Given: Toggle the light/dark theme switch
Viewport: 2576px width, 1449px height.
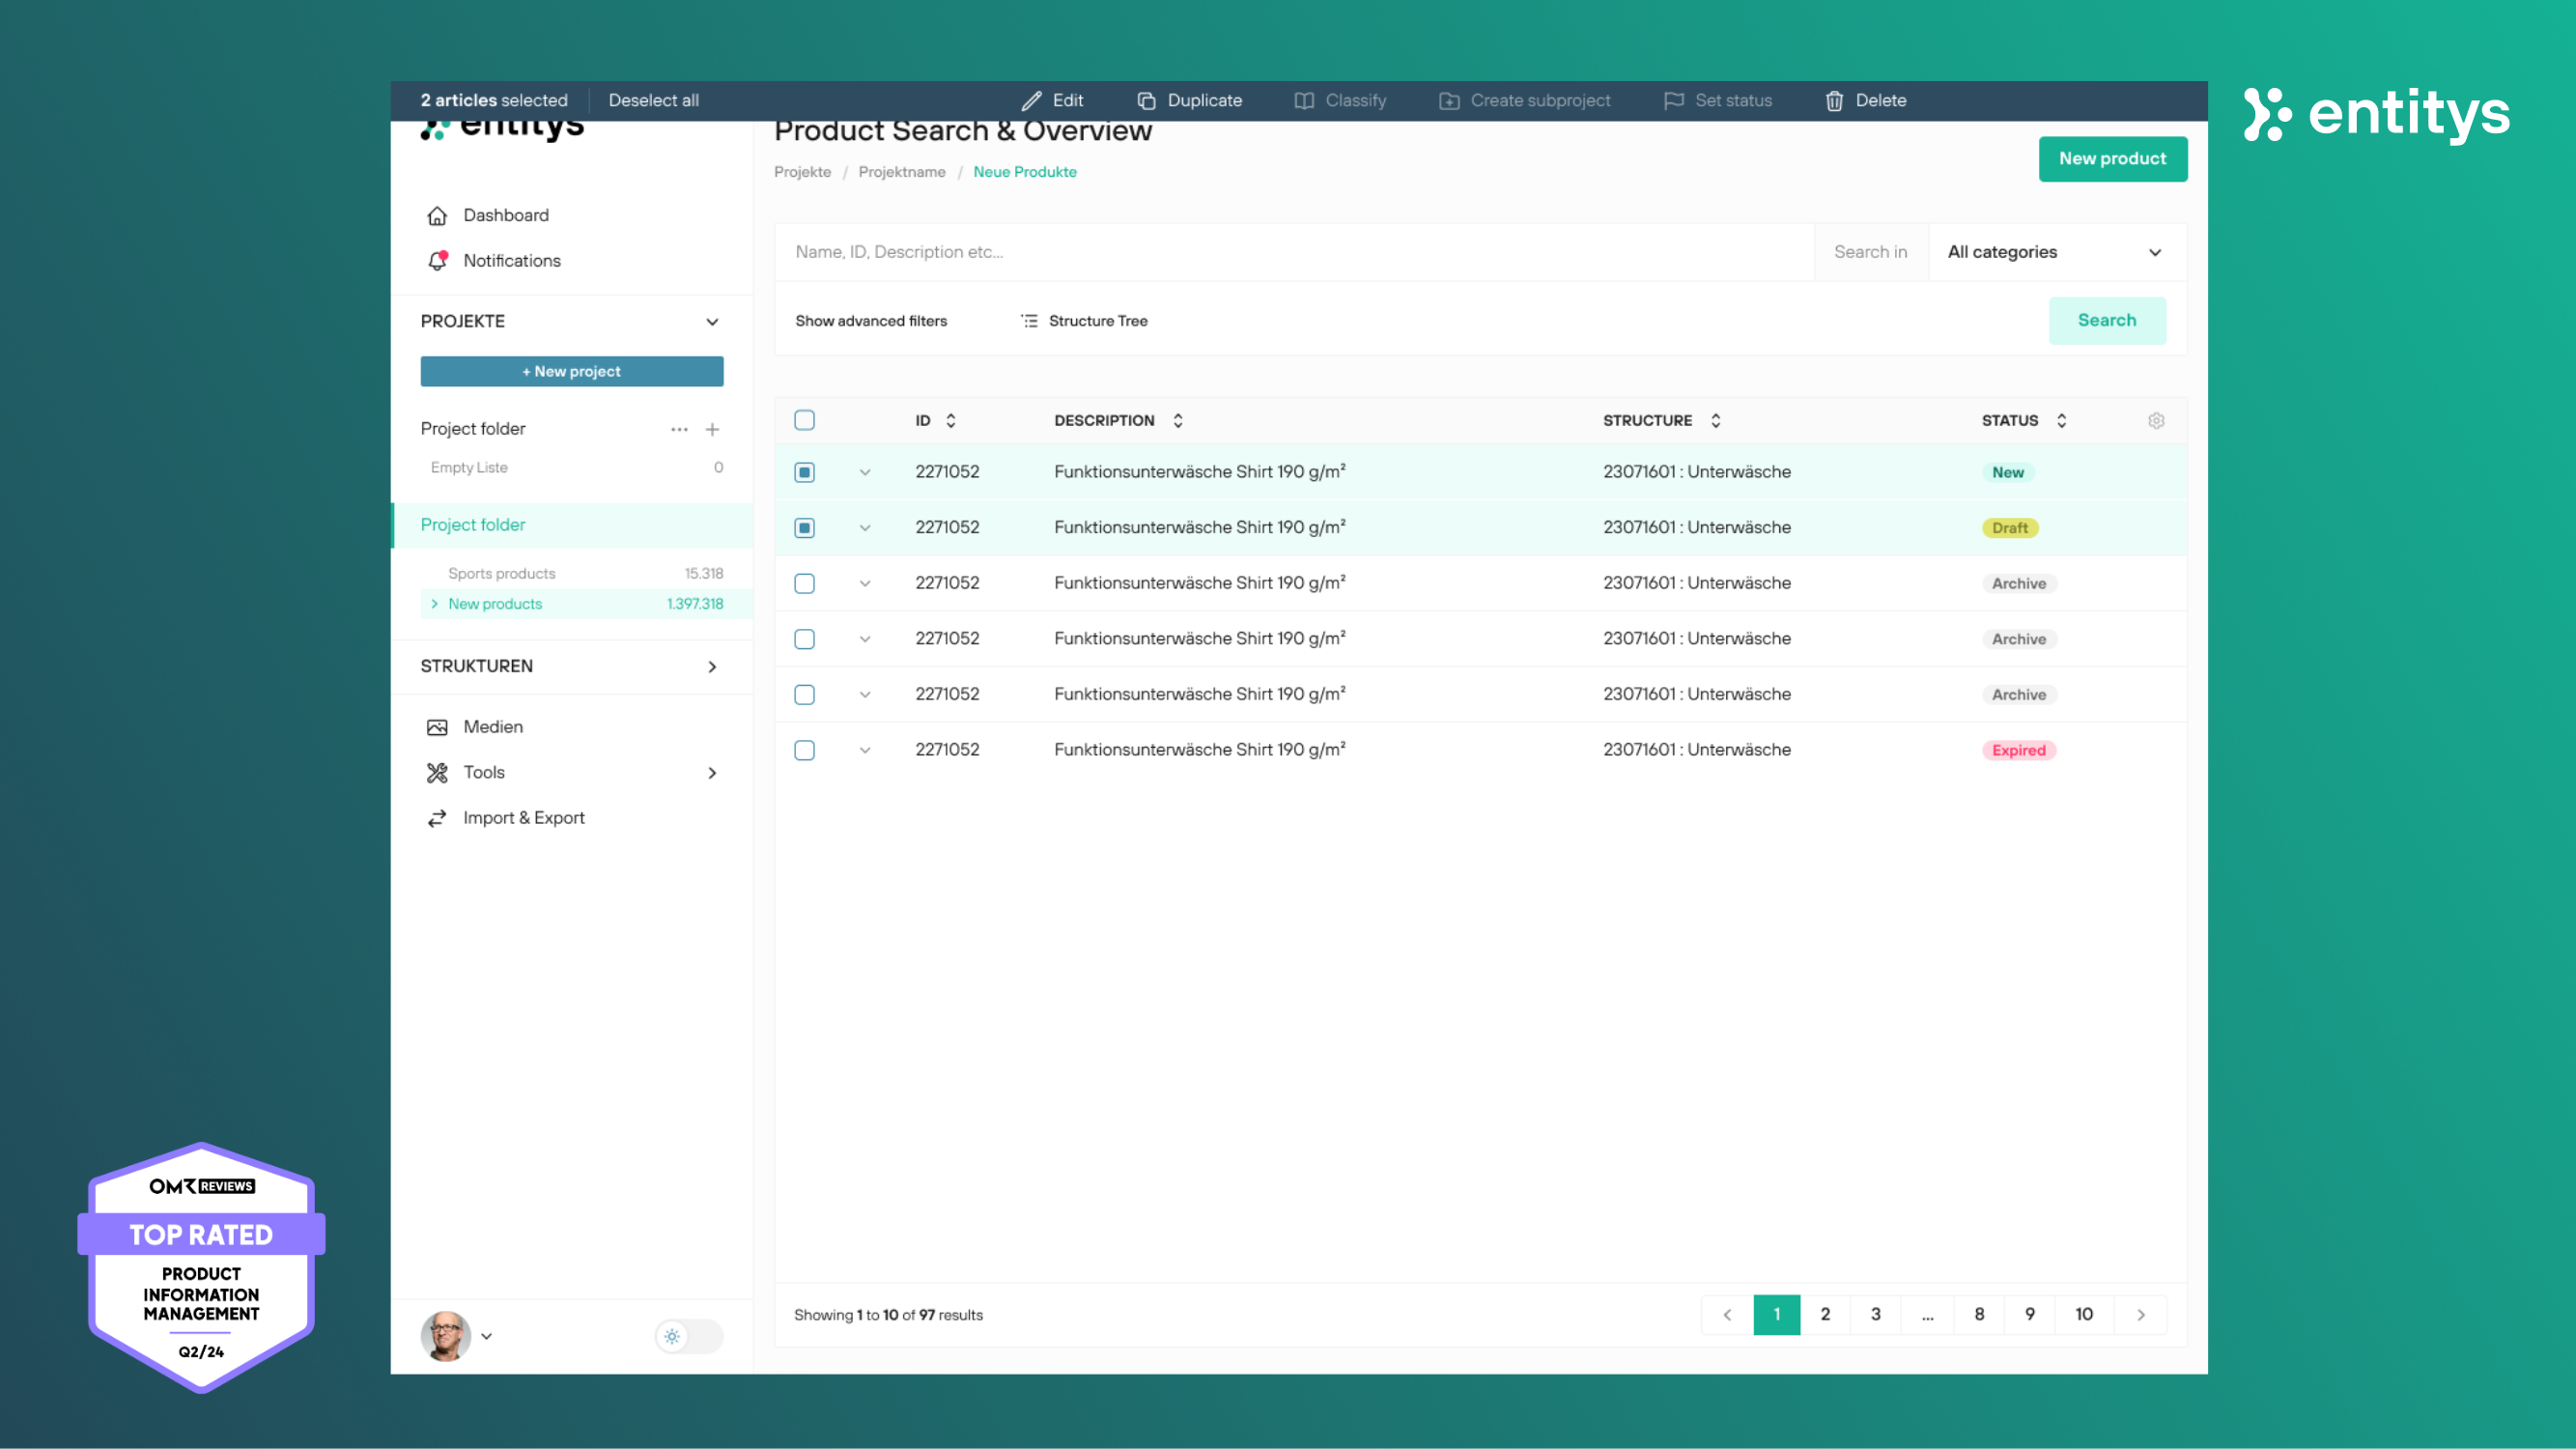Looking at the screenshot, I should [688, 1336].
